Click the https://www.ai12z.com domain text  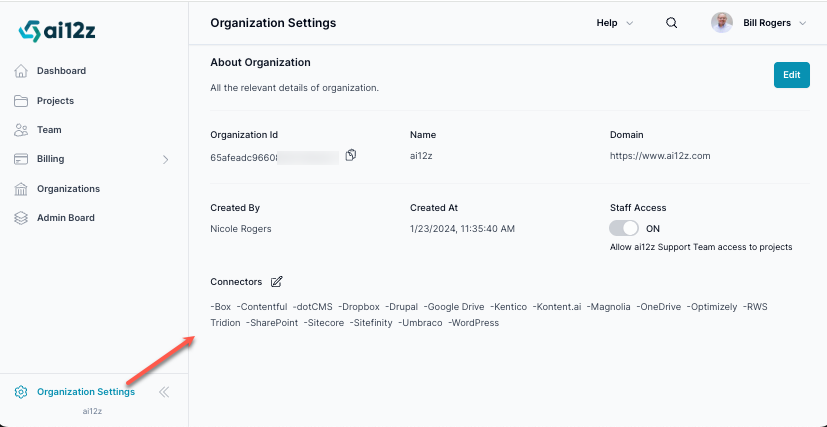[x=660, y=156]
